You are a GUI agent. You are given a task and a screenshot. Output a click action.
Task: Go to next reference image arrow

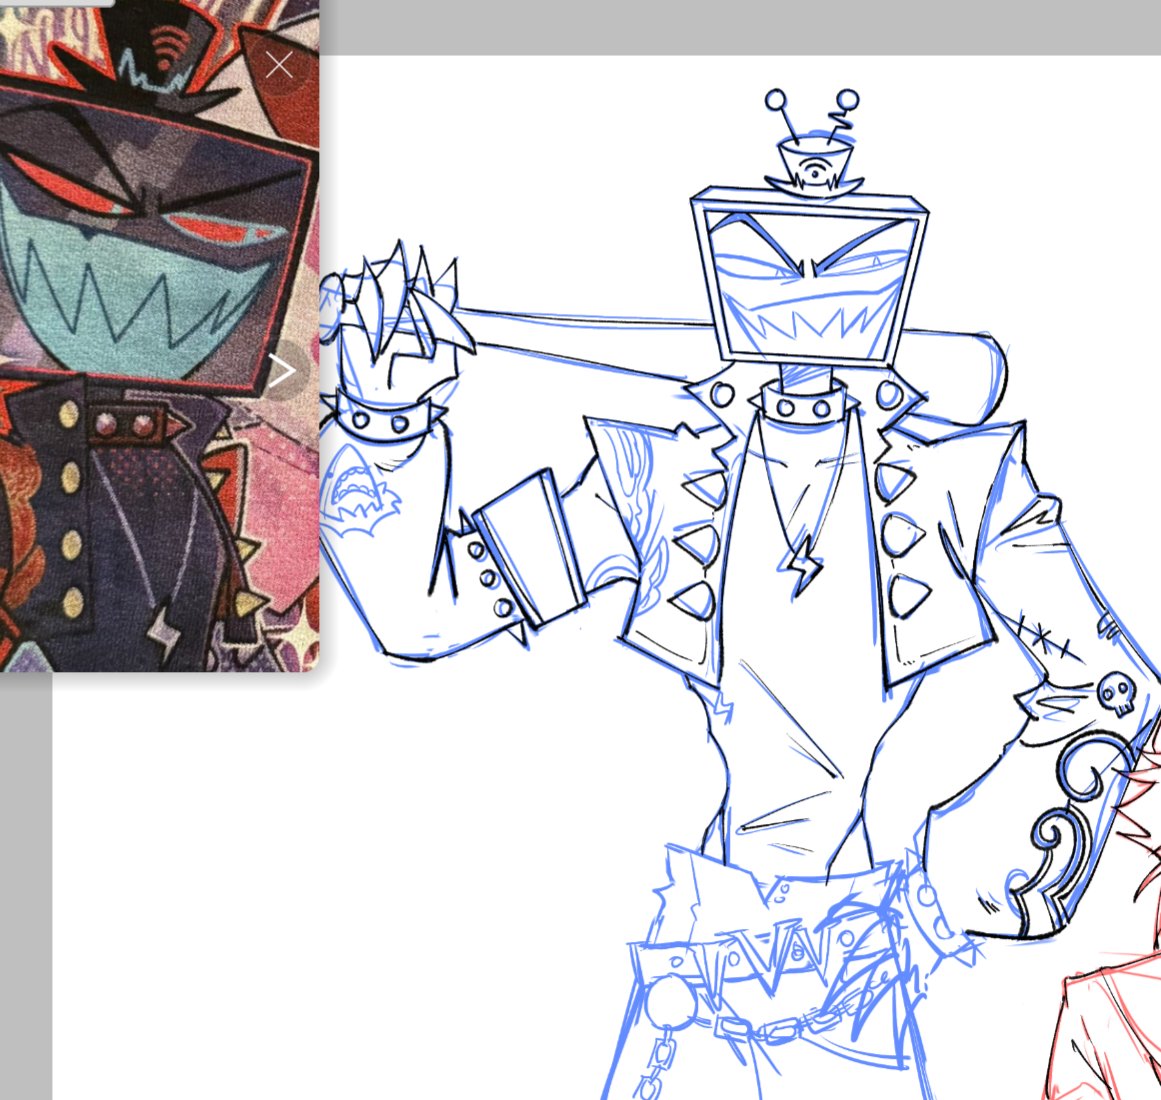[282, 370]
